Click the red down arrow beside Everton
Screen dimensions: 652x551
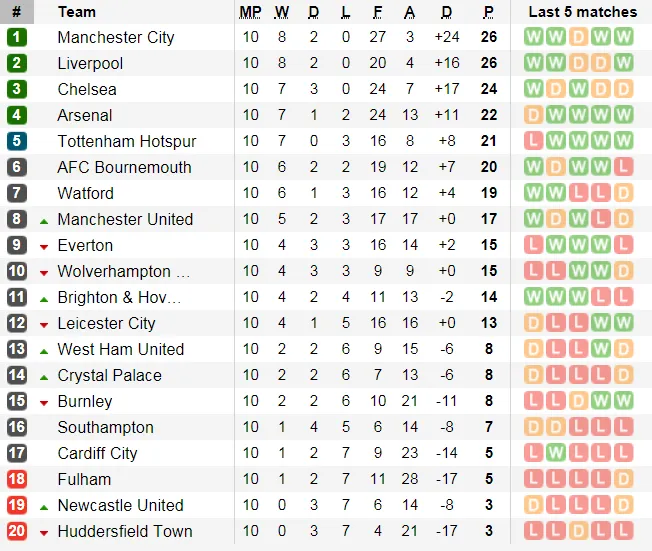(44, 246)
